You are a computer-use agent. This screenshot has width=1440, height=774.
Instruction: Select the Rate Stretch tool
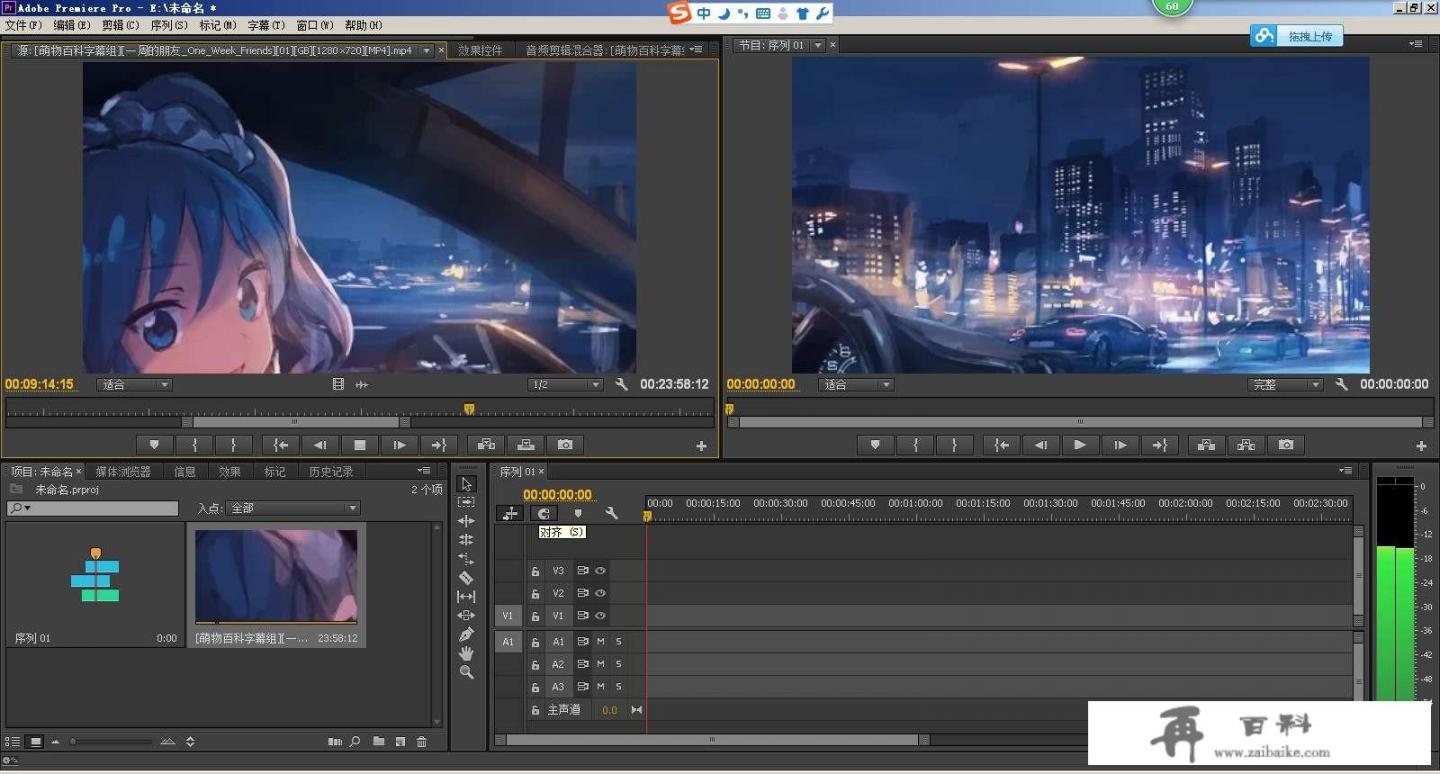[466, 559]
